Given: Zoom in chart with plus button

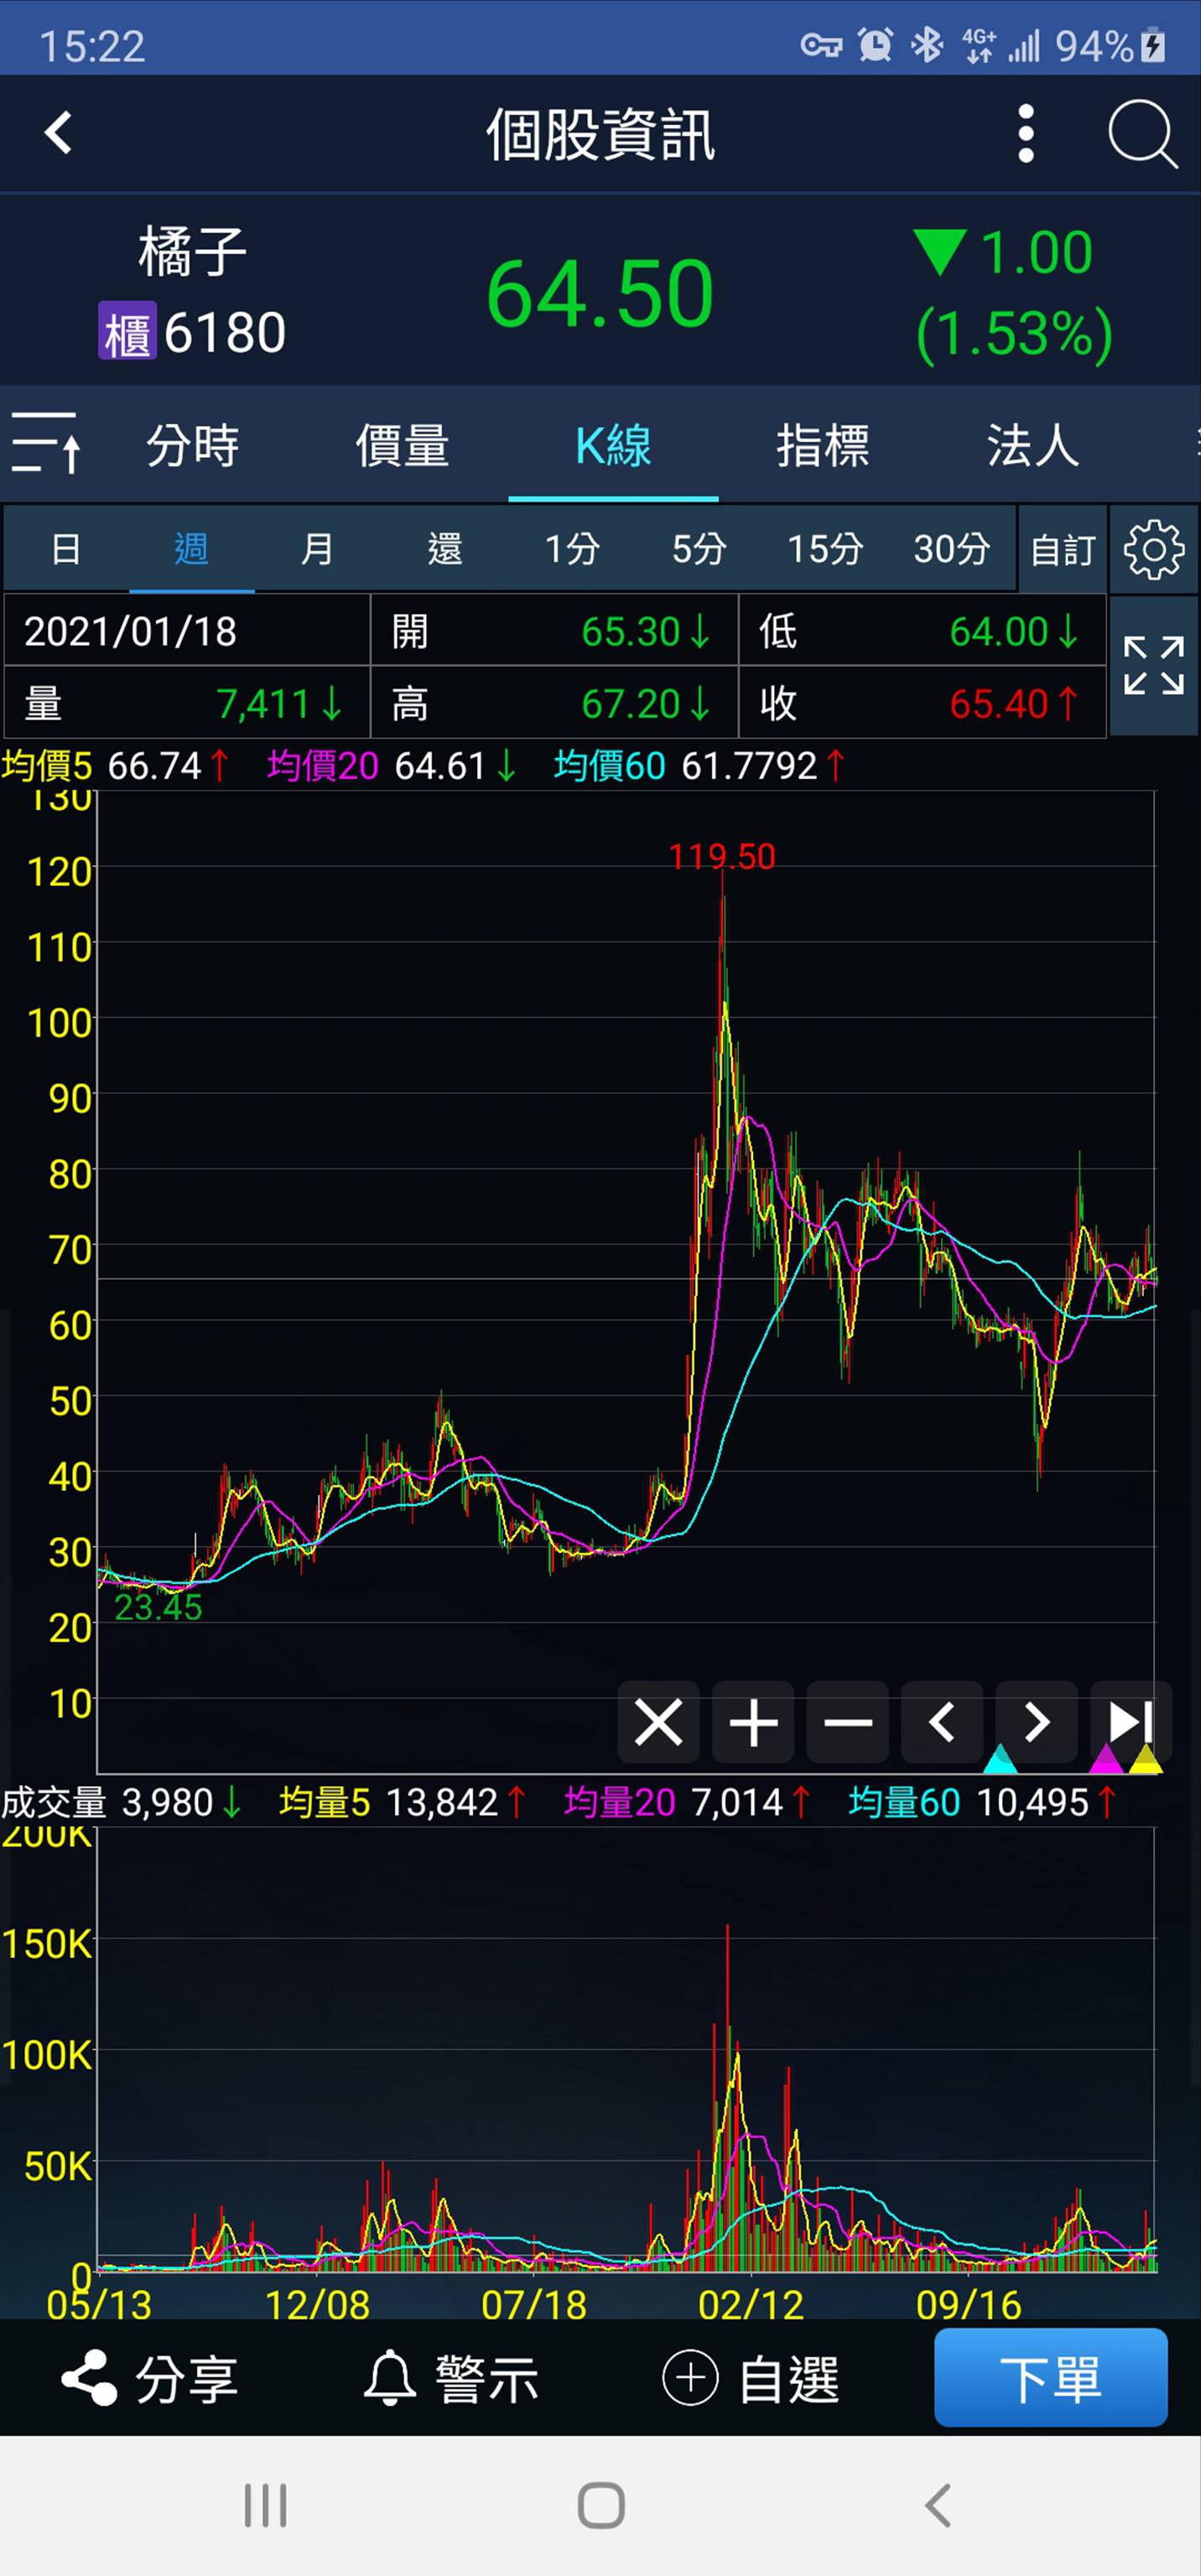Looking at the screenshot, I should (x=753, y=1722).
